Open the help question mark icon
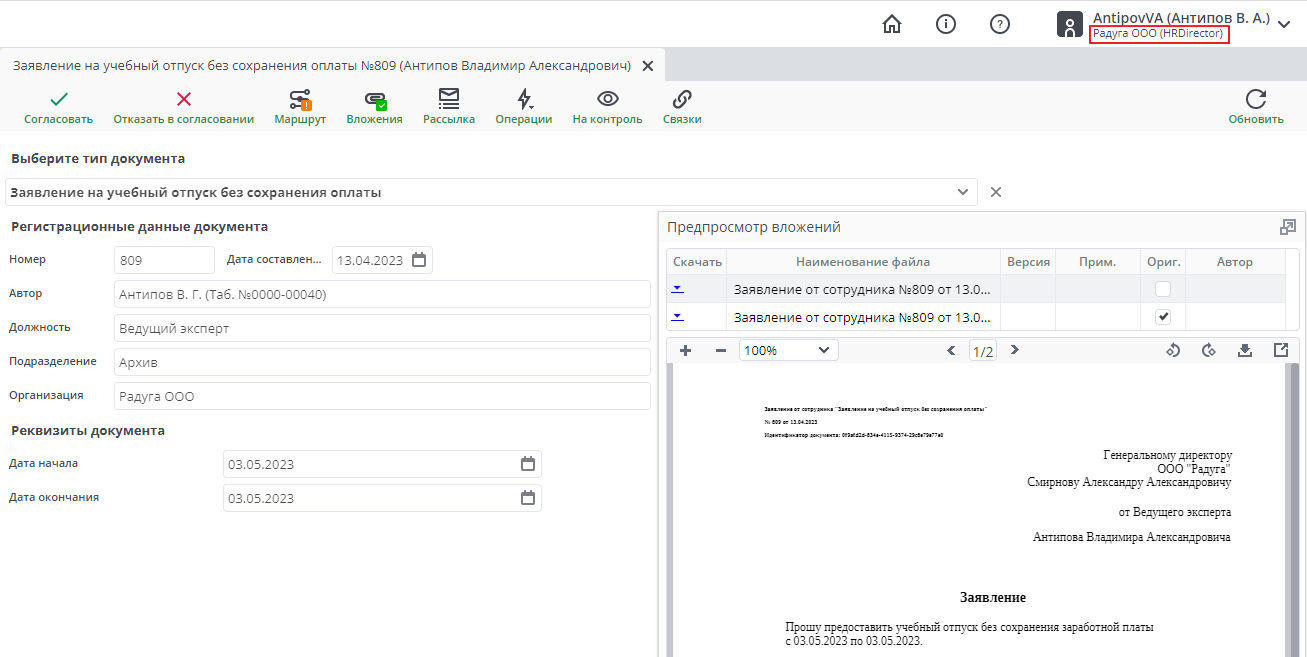 (x=1000, y=24)
